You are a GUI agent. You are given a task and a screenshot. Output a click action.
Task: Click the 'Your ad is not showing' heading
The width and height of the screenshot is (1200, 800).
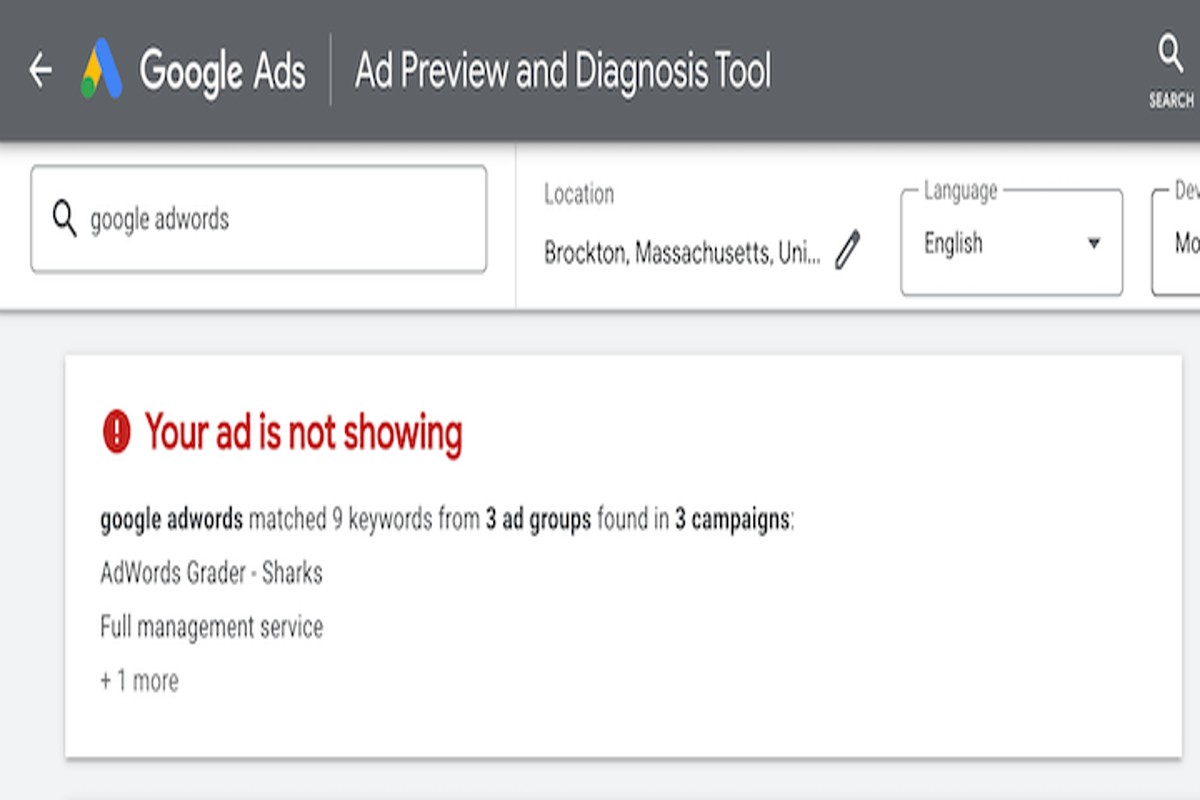tap(304, 433)
